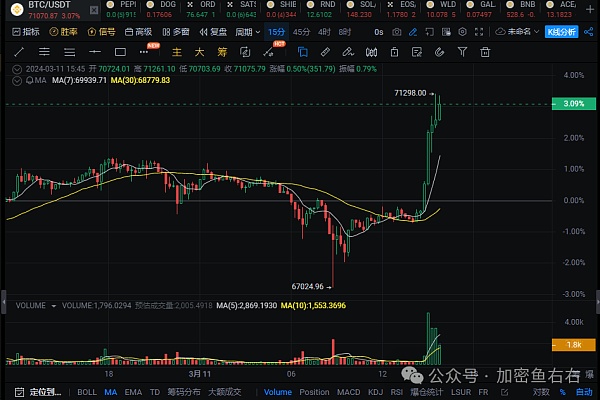Add a new symbol tab with plus

click(x=590, y=10)
